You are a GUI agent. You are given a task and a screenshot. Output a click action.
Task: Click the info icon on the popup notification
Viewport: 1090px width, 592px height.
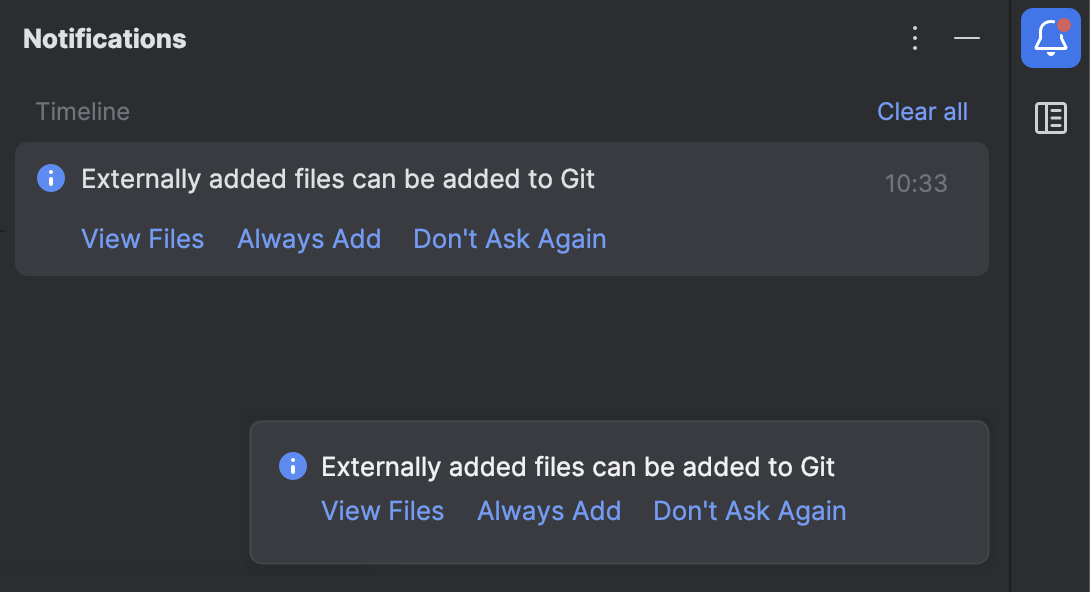coord(292,466)
